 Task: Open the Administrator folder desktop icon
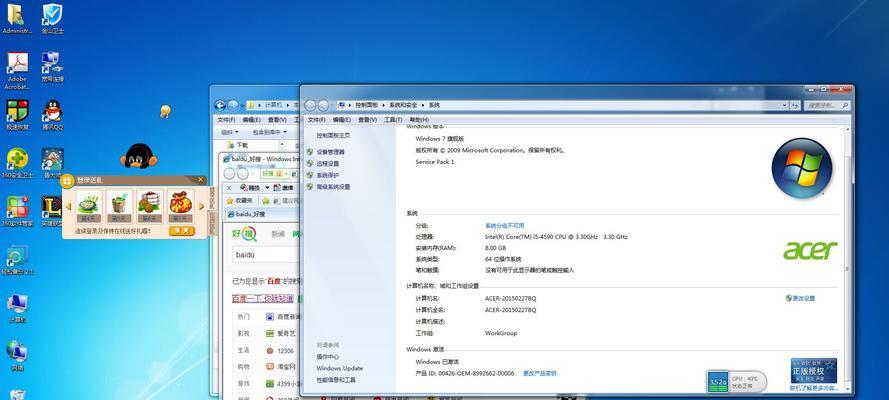pyautogui.click(x=17, y=19)
